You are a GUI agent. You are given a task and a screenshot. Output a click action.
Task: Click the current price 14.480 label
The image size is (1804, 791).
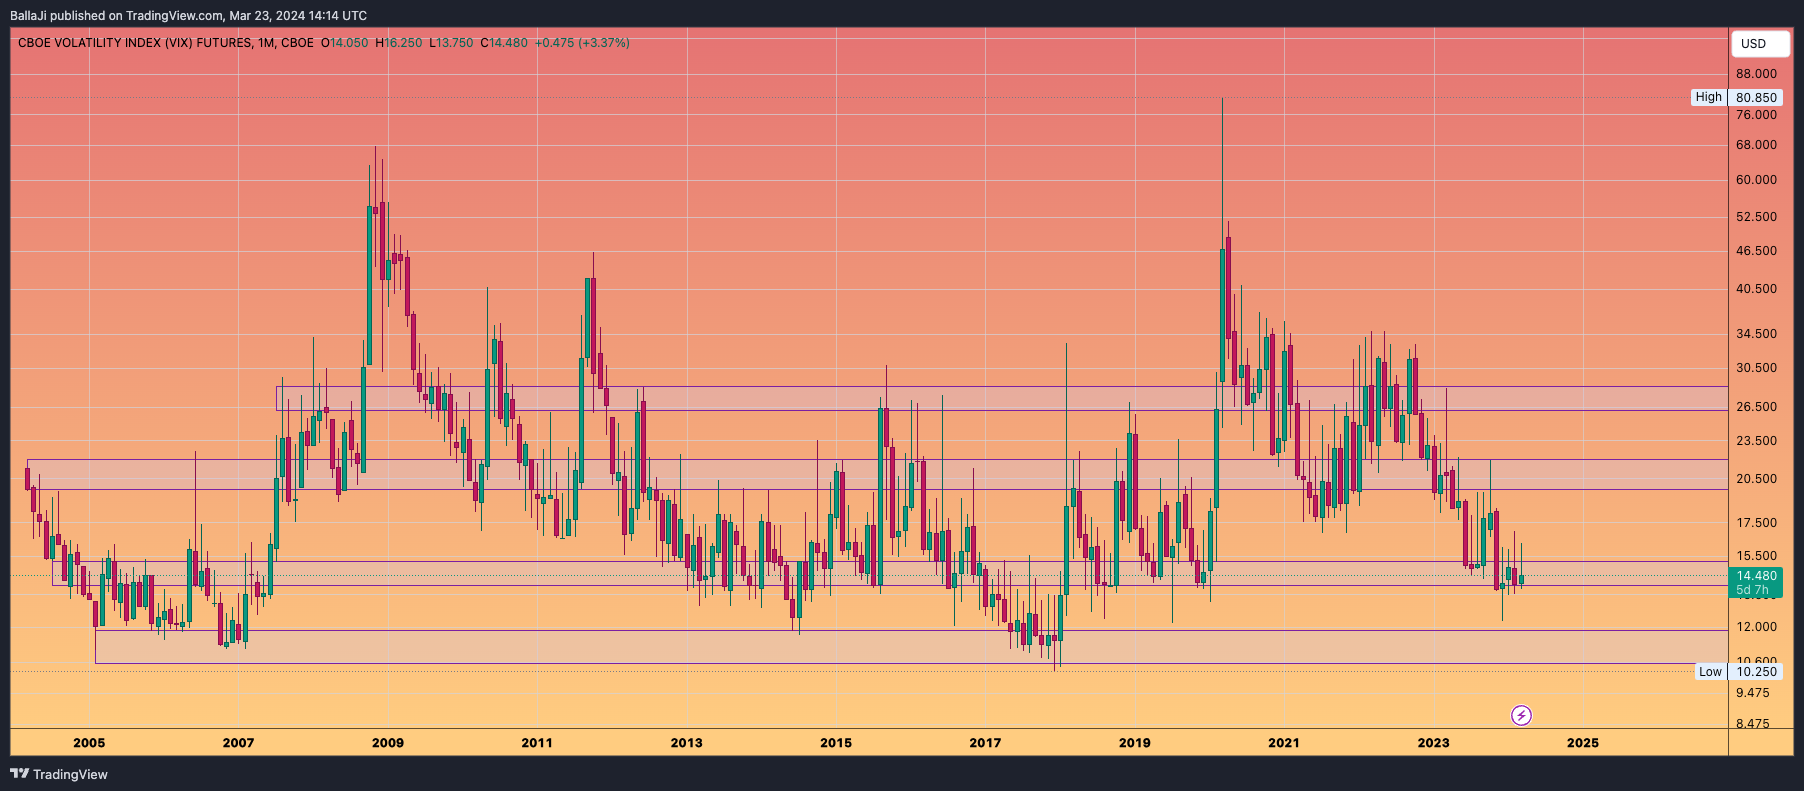(x=1756, y=576)
